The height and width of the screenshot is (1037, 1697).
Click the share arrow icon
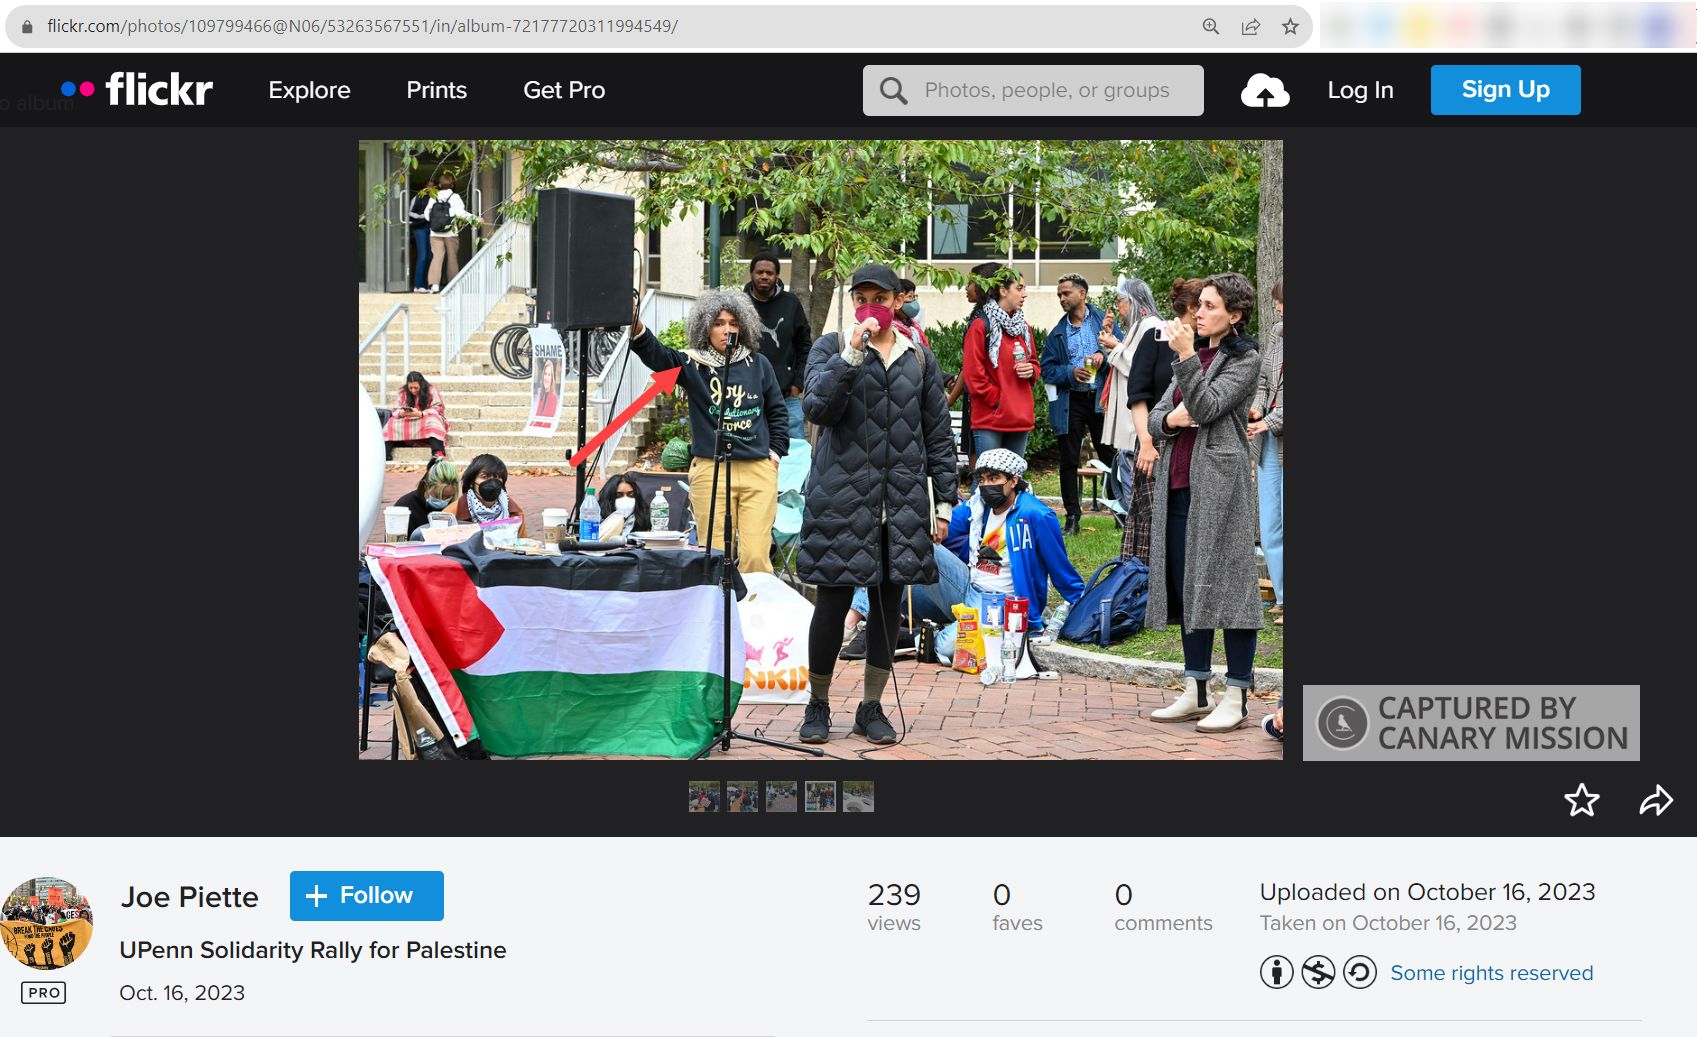[1655, 800]
